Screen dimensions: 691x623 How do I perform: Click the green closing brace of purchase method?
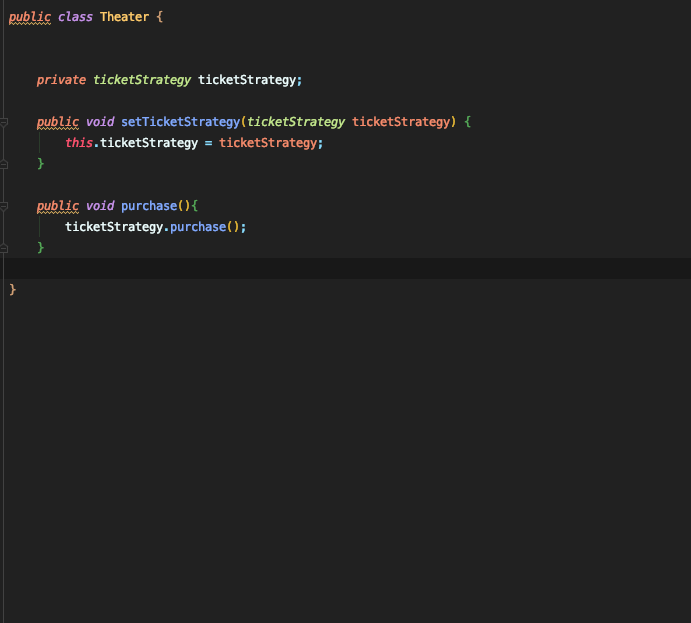pyautogui.click(x=41, y=248)
